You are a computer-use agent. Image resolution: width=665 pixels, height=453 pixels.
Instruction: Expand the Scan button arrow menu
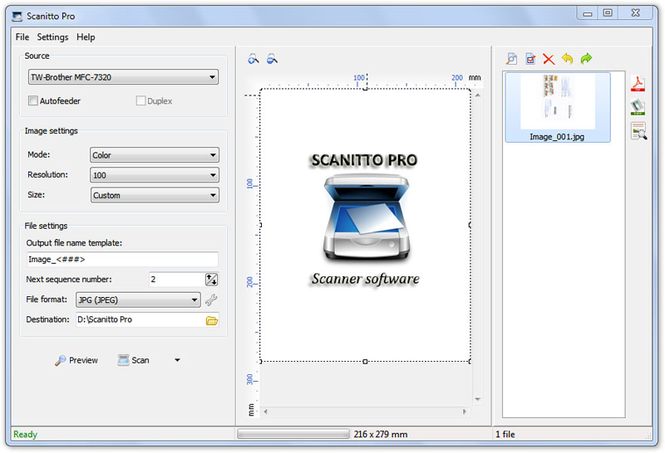(177, 360)
